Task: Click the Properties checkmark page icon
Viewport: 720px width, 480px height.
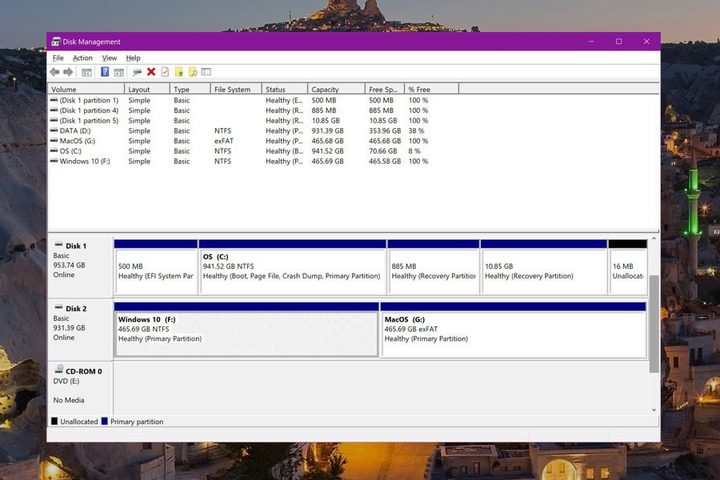Action: (165, 72)
